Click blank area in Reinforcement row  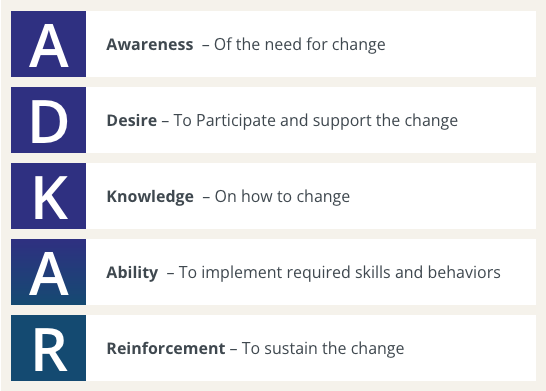coord(470,348)
